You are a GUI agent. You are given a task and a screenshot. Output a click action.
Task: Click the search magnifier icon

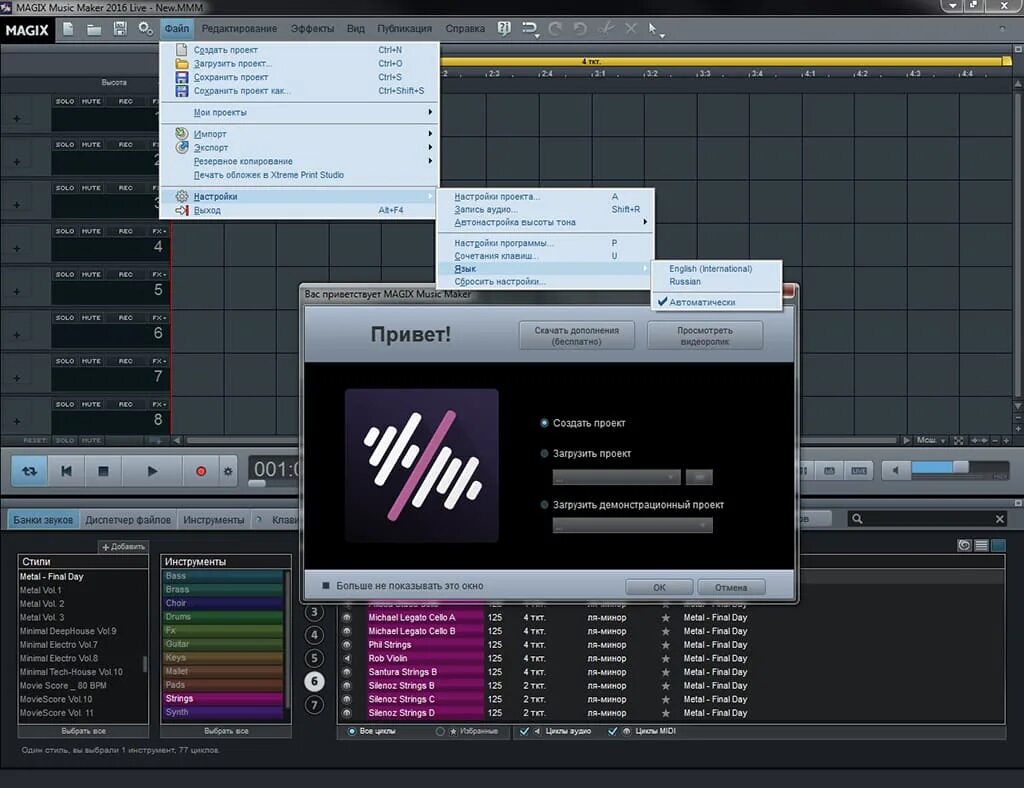pyautogui.click(x=857, y=519)
